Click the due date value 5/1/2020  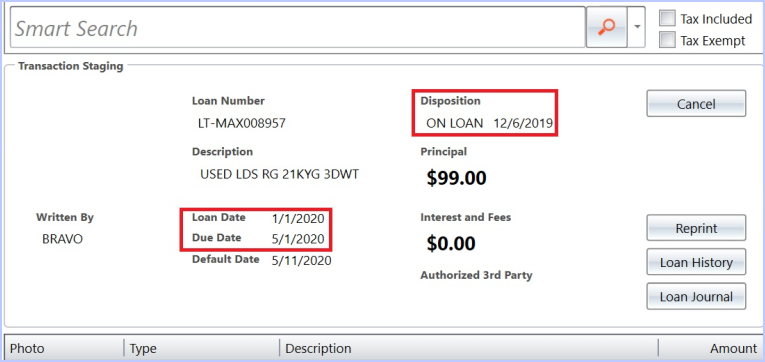click(x=298, y=239)
